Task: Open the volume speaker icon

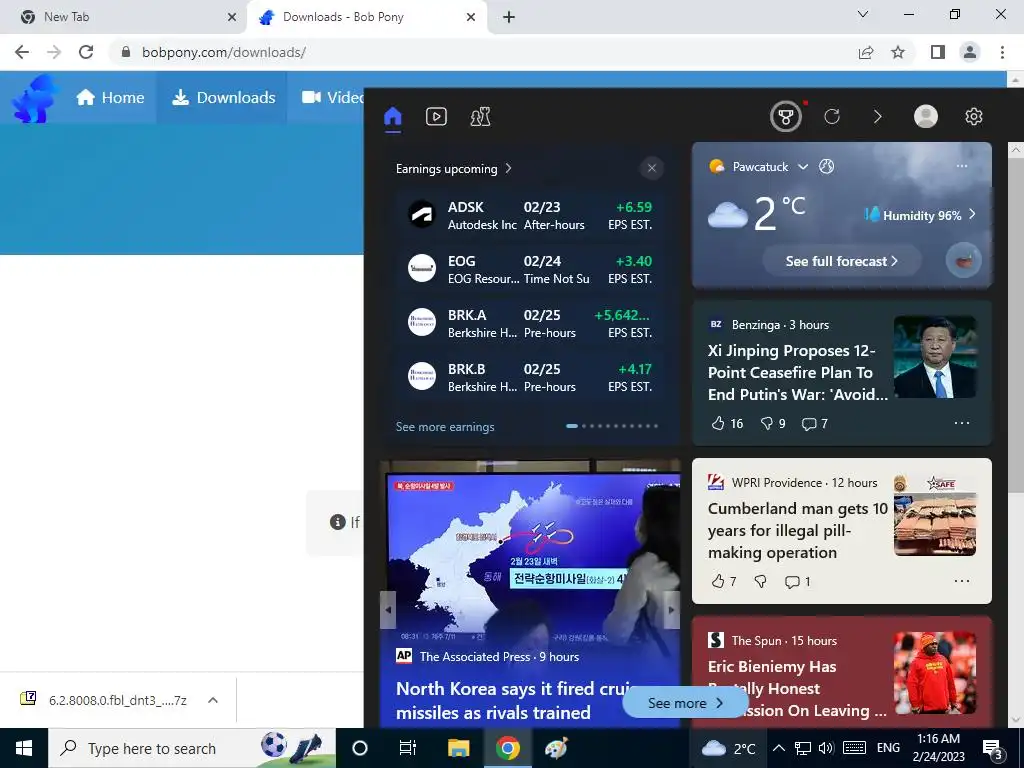Action: pyautogui.click(x=826, y=748)
